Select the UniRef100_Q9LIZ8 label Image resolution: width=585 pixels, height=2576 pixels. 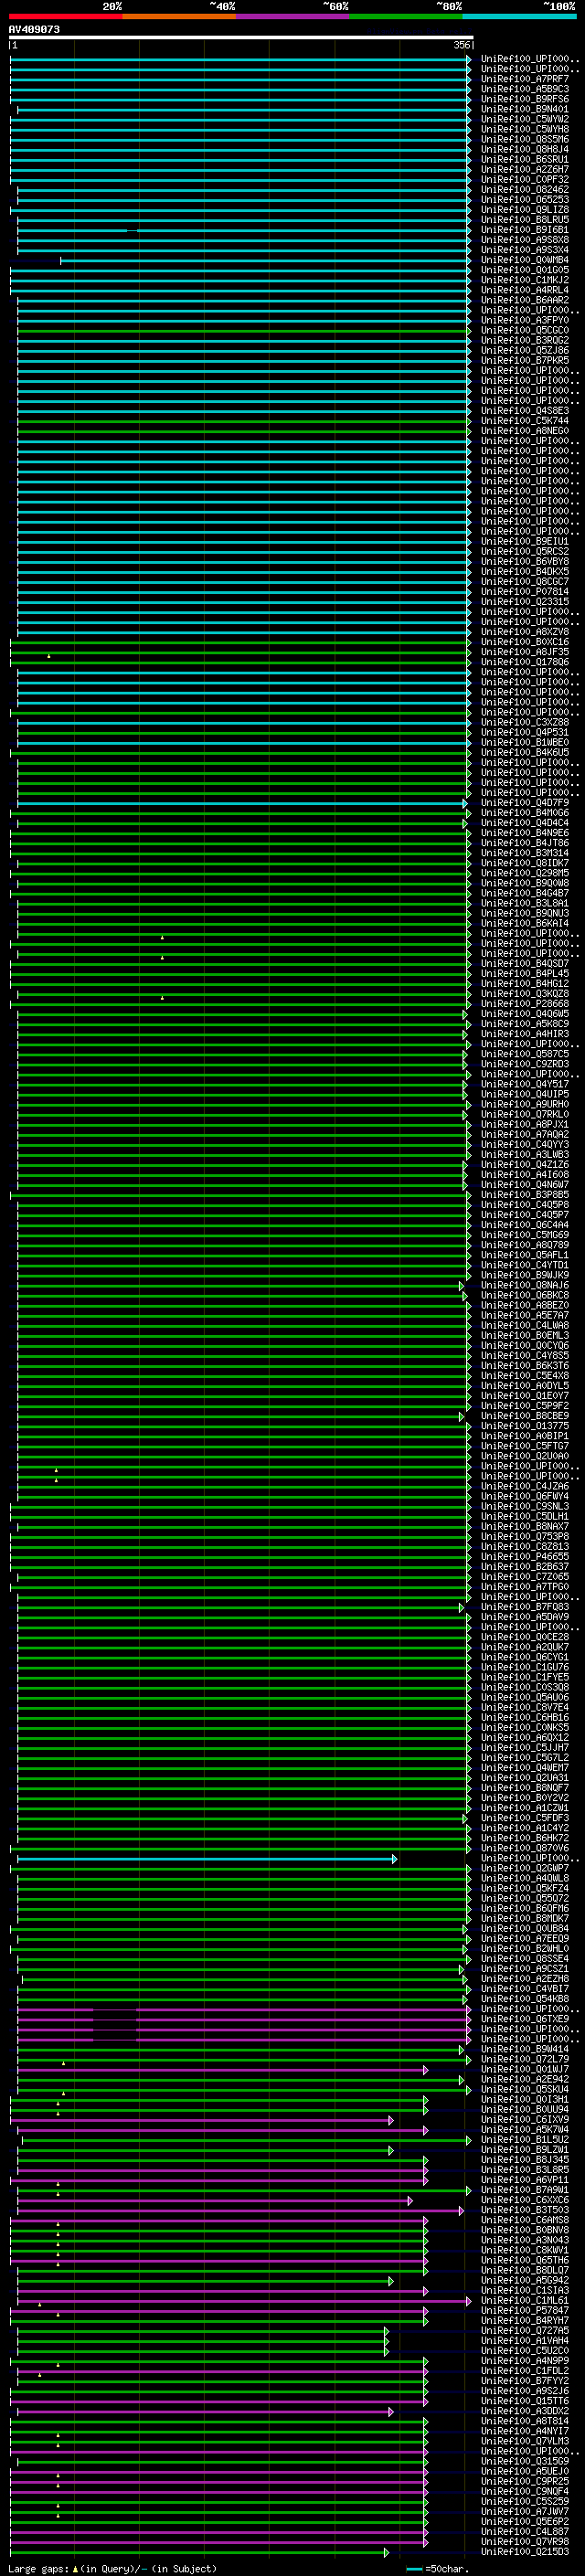524,209
